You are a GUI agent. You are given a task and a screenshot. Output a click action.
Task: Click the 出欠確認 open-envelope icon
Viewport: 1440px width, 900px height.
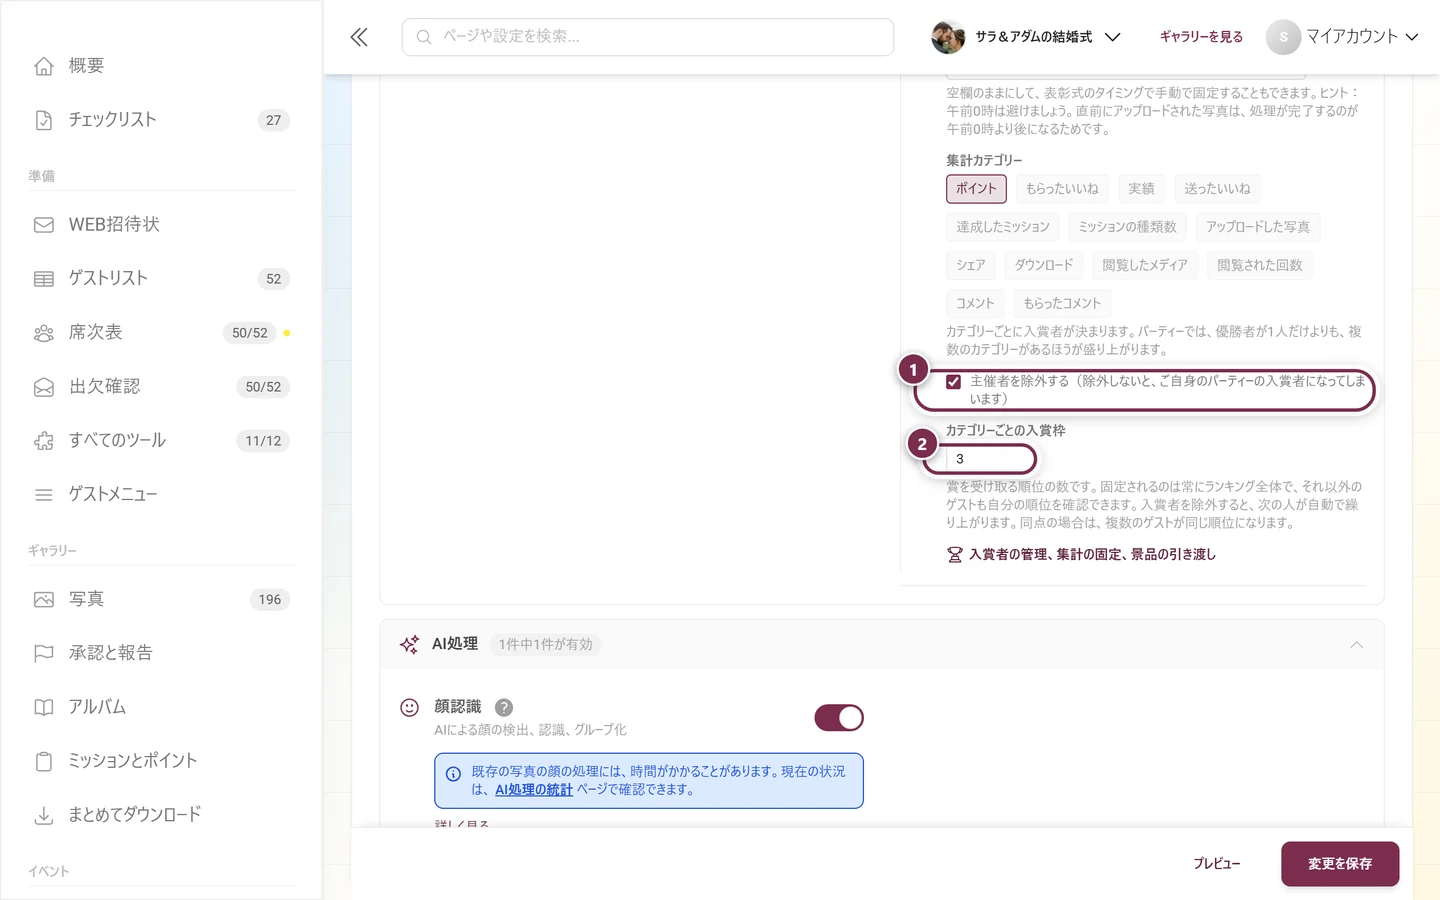(44, 387)
